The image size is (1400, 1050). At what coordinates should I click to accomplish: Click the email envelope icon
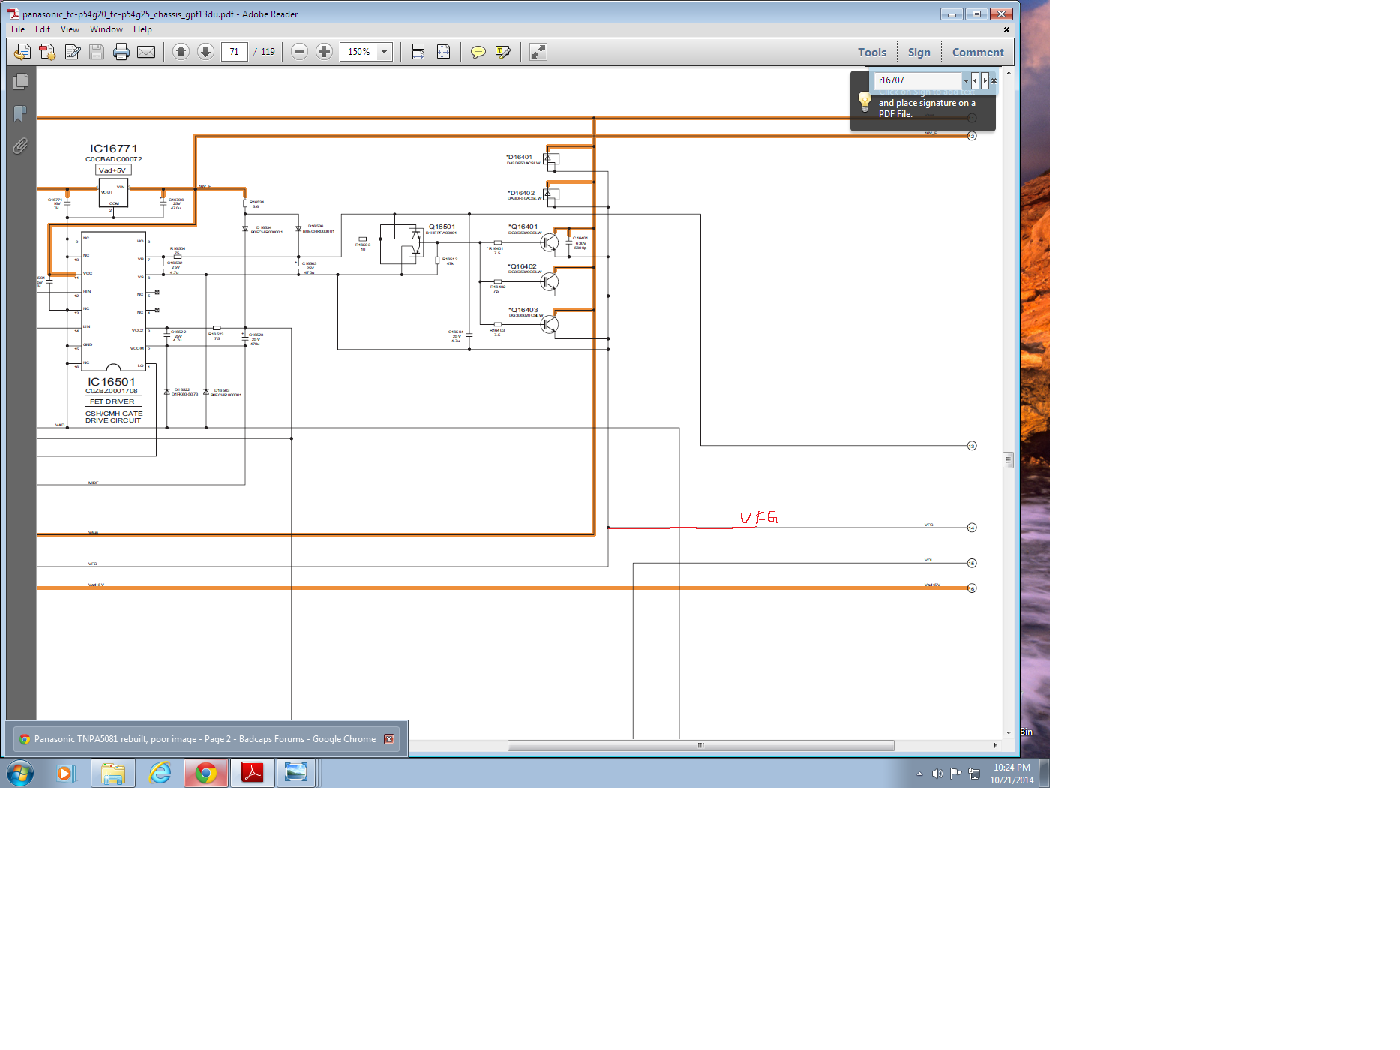146,52
